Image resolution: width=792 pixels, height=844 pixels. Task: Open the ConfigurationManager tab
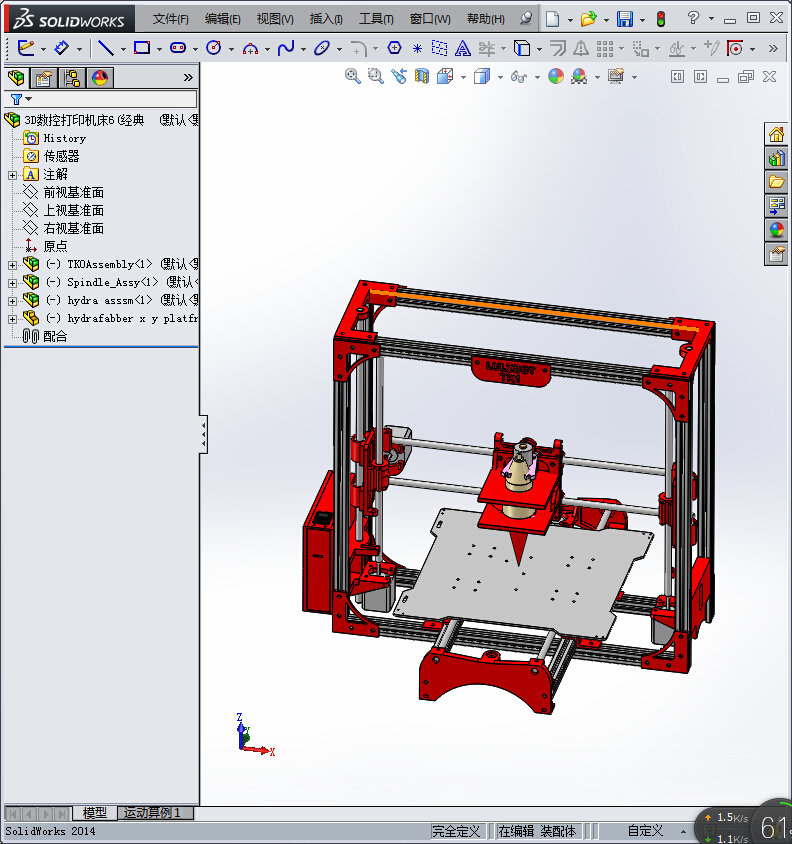pos(72,78)
